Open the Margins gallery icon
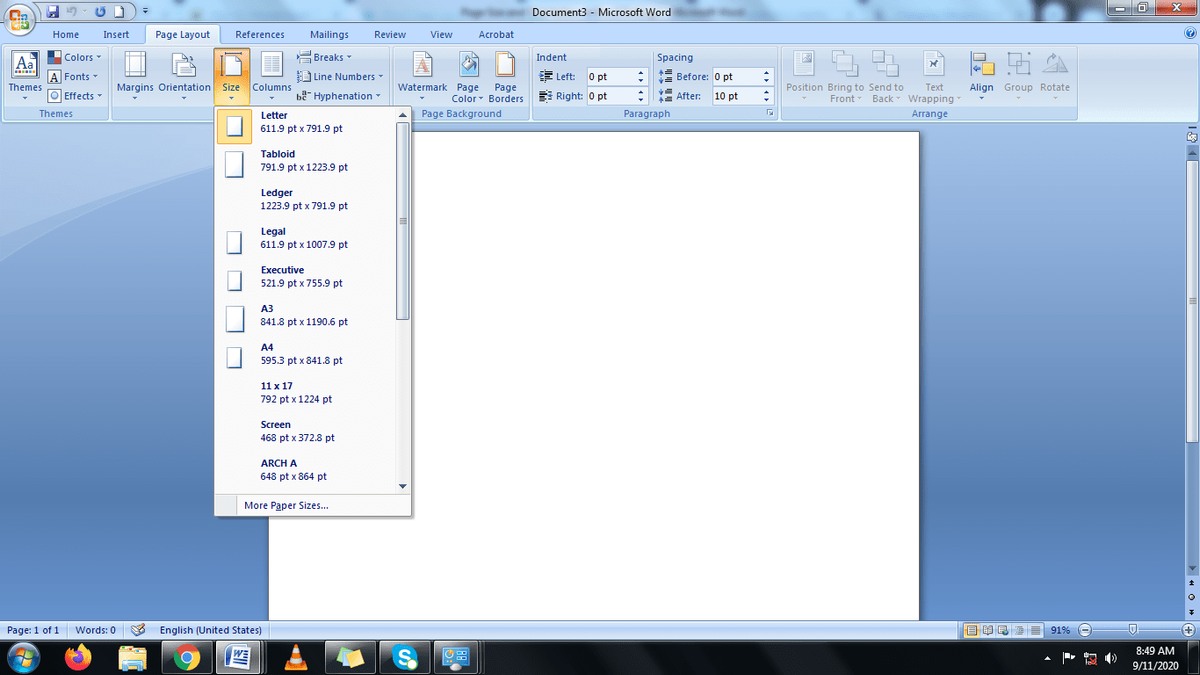 click(134, 75)
